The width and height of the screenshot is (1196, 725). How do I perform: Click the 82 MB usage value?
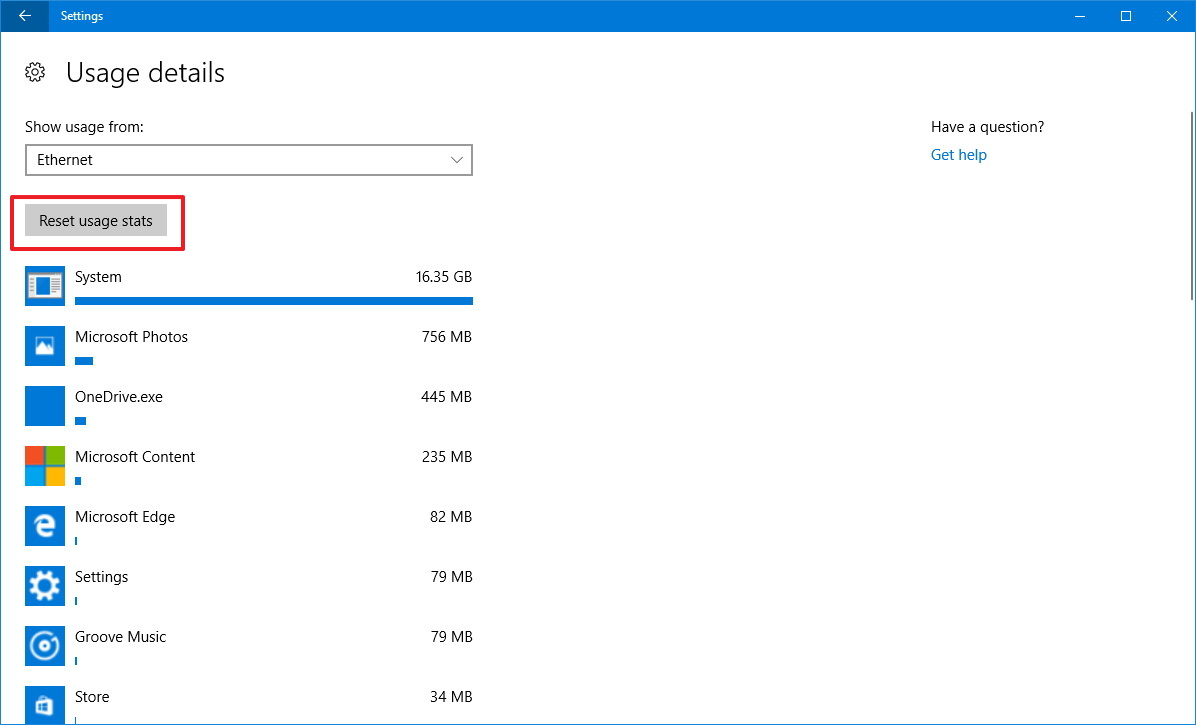pos(451,517)
